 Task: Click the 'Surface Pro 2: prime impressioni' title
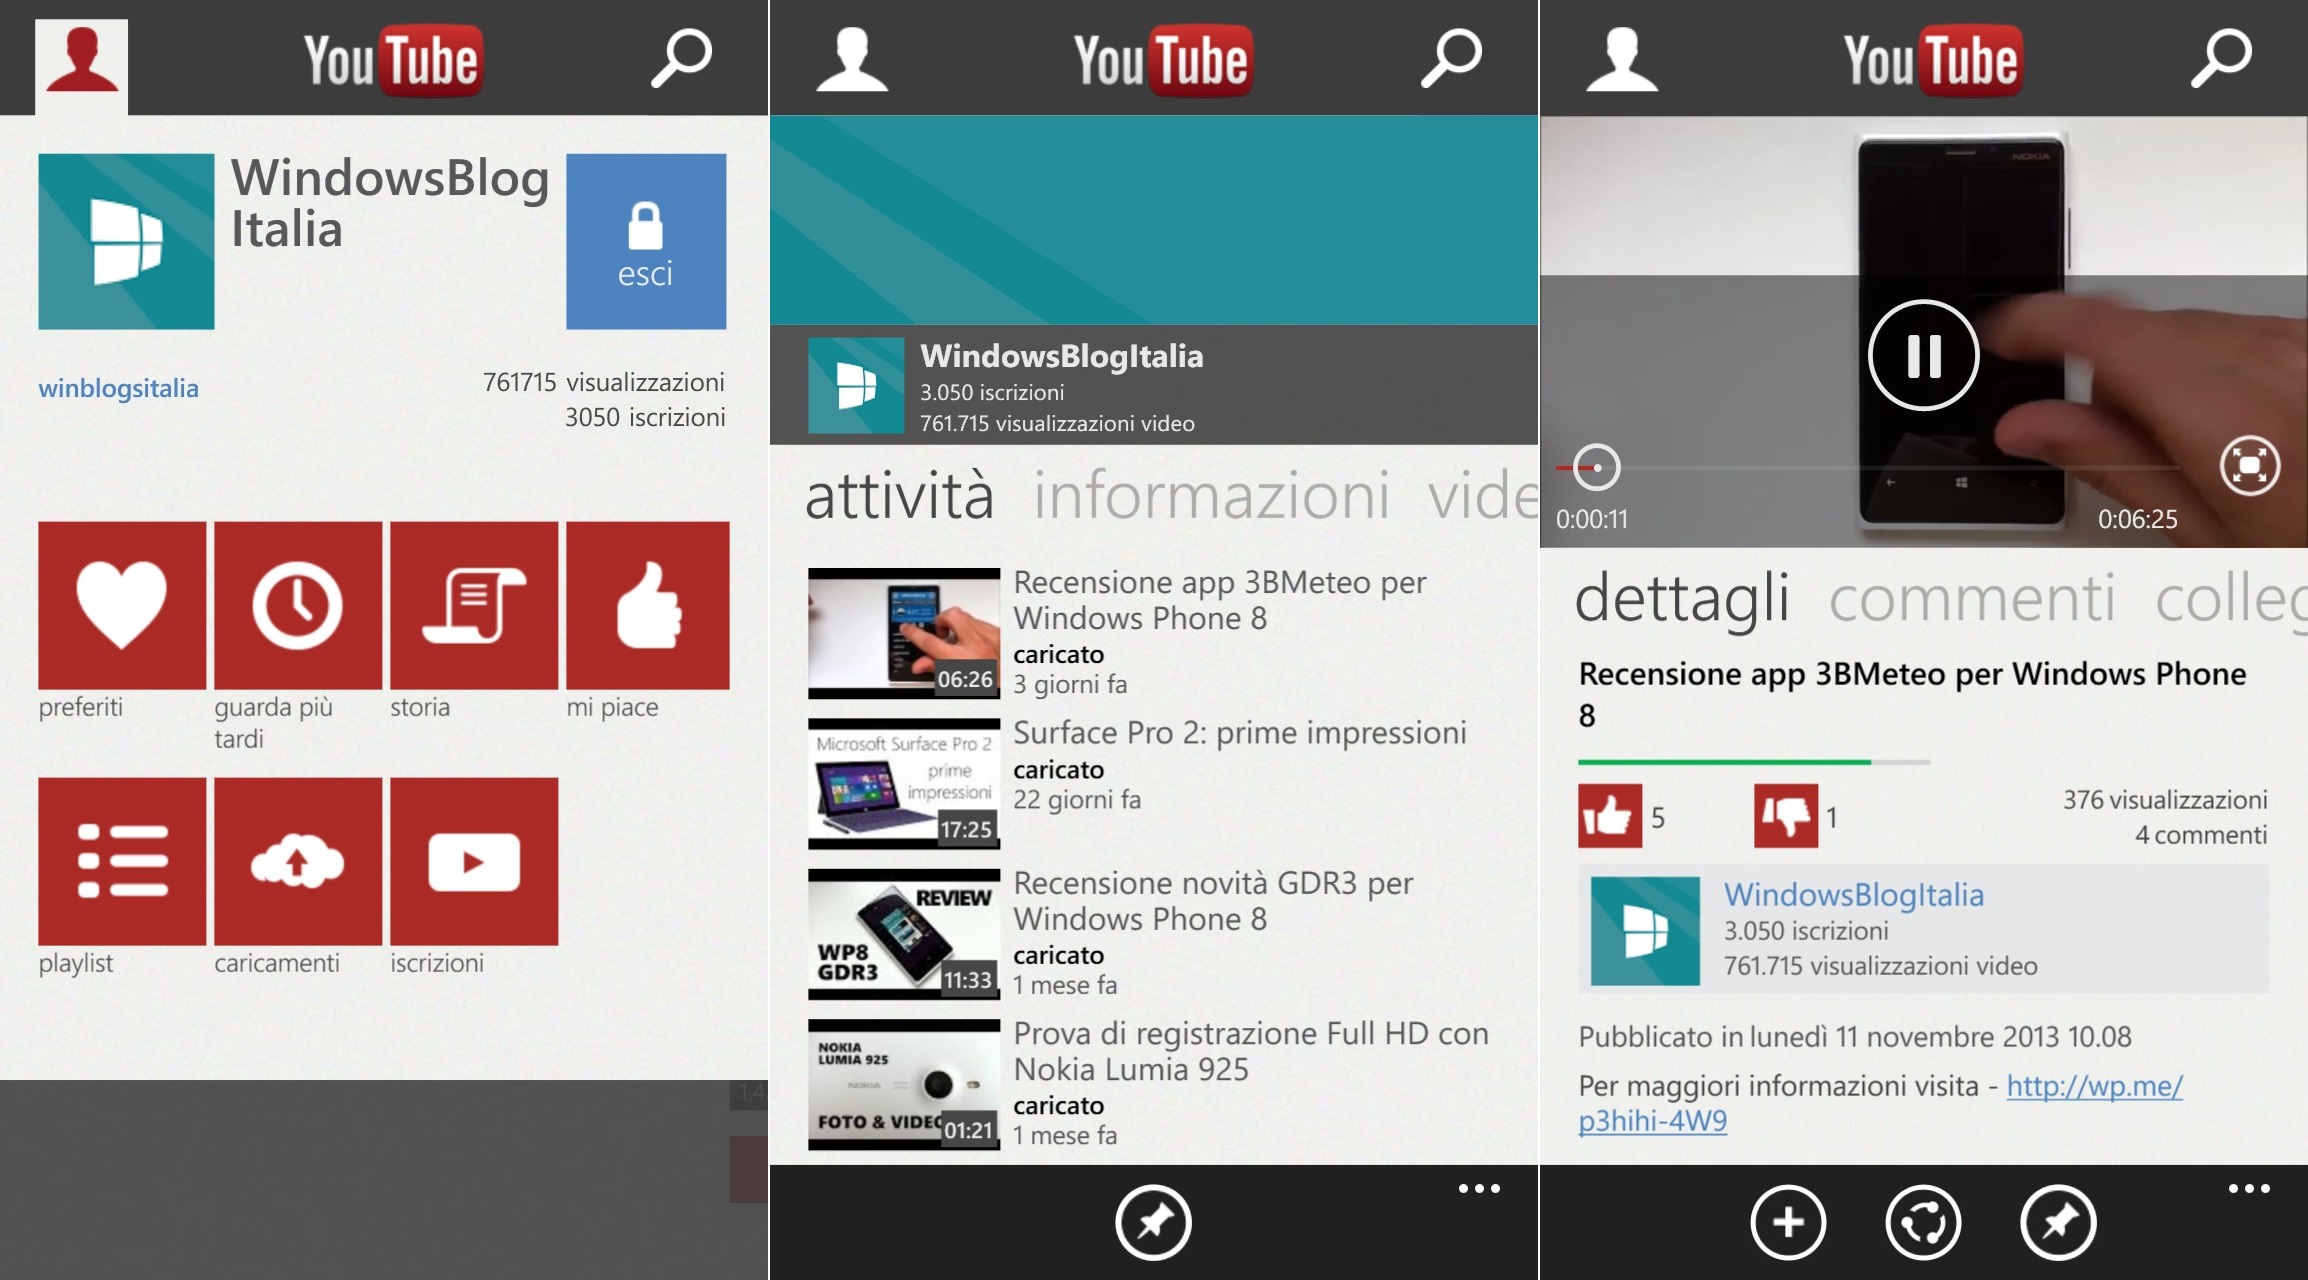pyautogui.click(x=1240, y=733)
